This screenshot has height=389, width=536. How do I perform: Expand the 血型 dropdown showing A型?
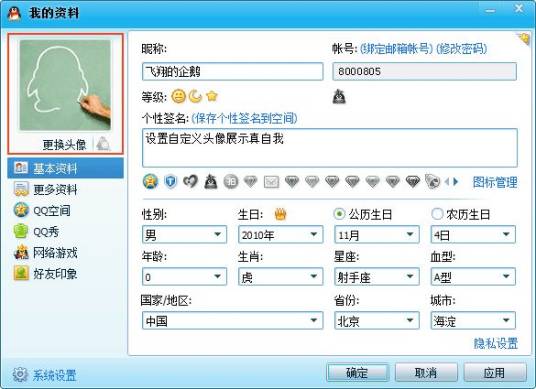coord(473,277)
